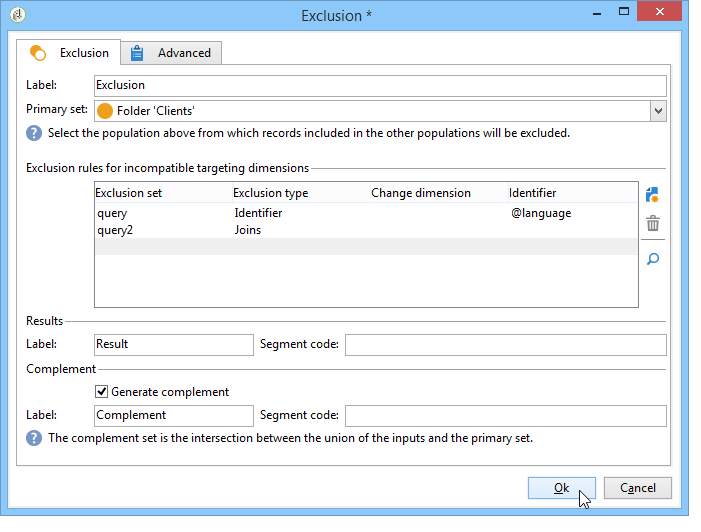Viewport: 701px width, 532px height.
Task: Toggle Generate complement checkbox
Action: pyautogui.click(x=101, y=392)
